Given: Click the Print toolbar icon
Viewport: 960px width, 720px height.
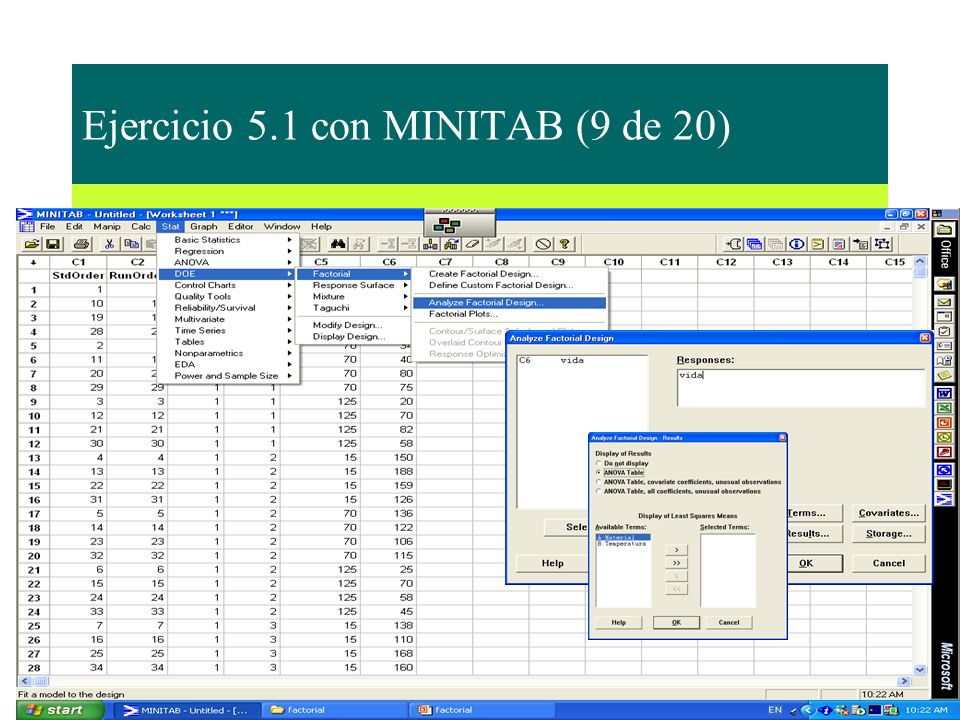Looking at the screenshot, I should point(81,244).
